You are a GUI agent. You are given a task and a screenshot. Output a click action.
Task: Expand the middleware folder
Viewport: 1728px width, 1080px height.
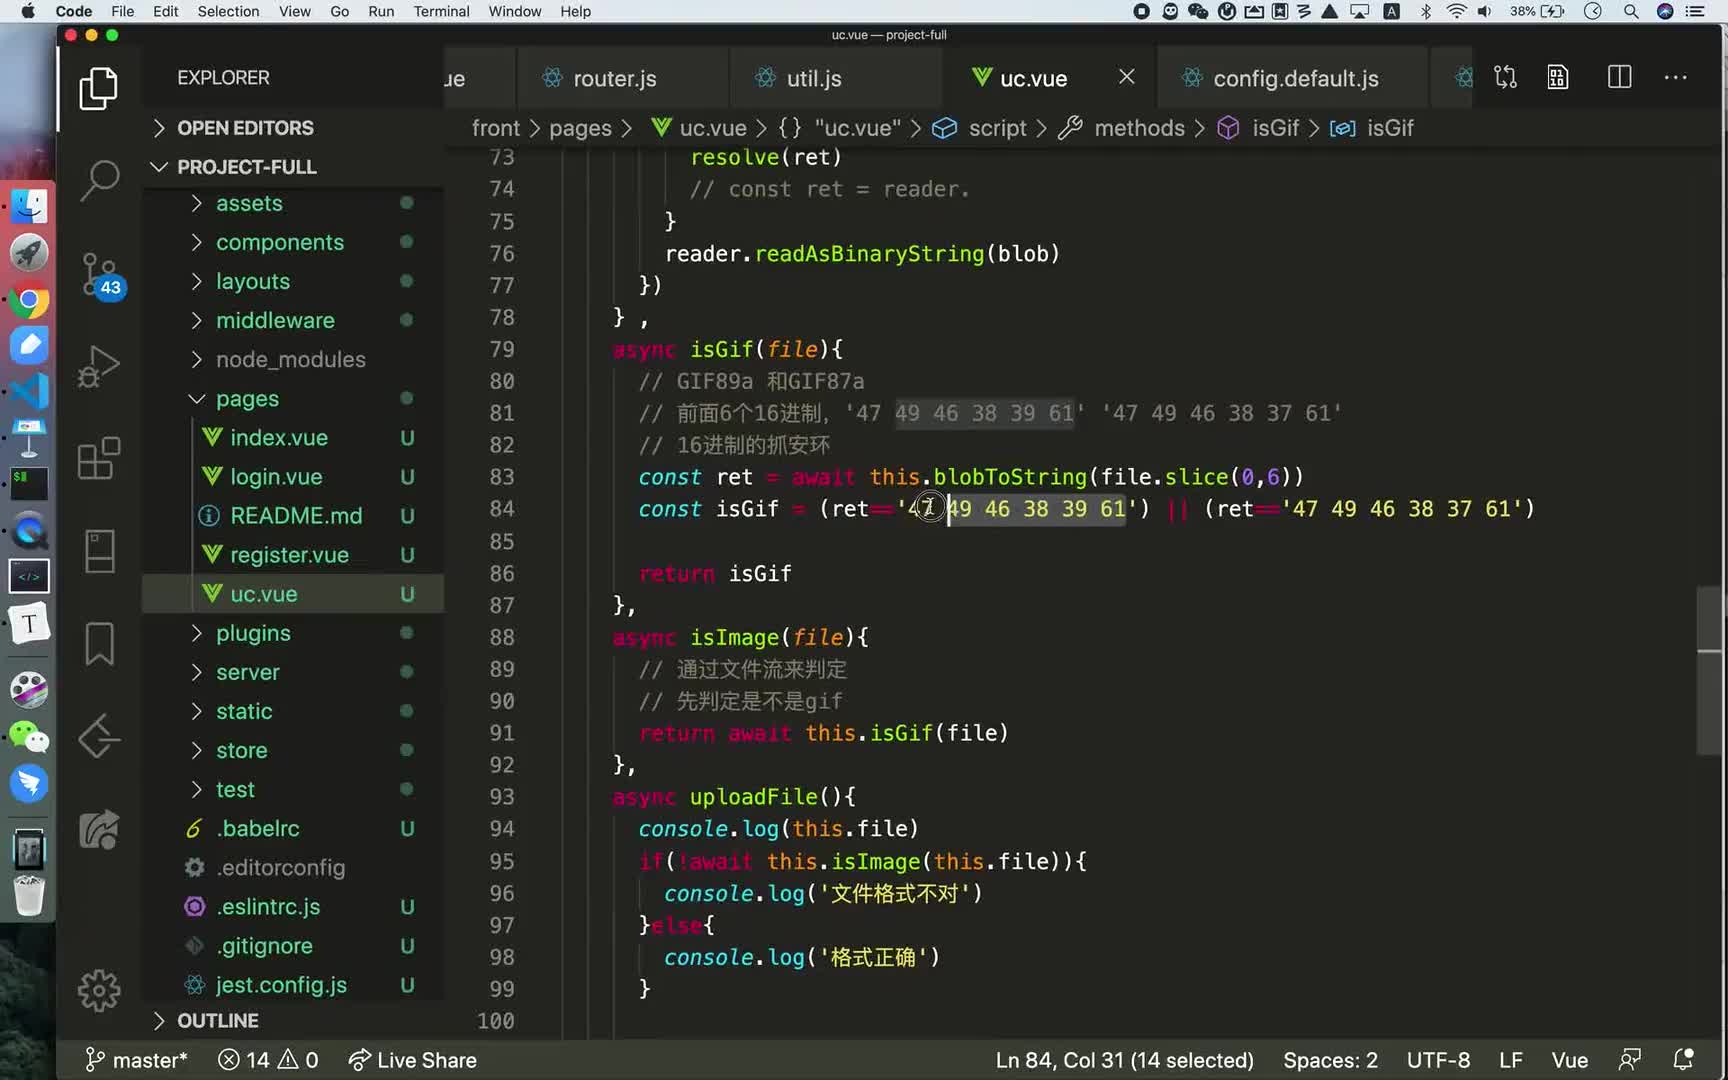275,320
